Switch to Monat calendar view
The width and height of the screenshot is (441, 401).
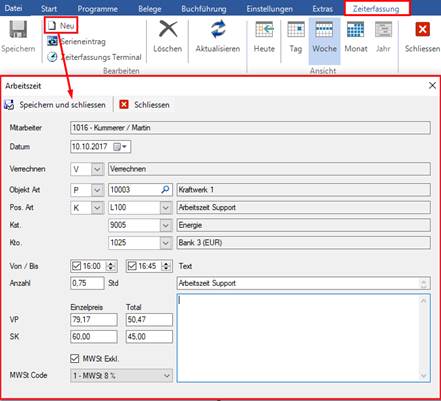(355, 29)
